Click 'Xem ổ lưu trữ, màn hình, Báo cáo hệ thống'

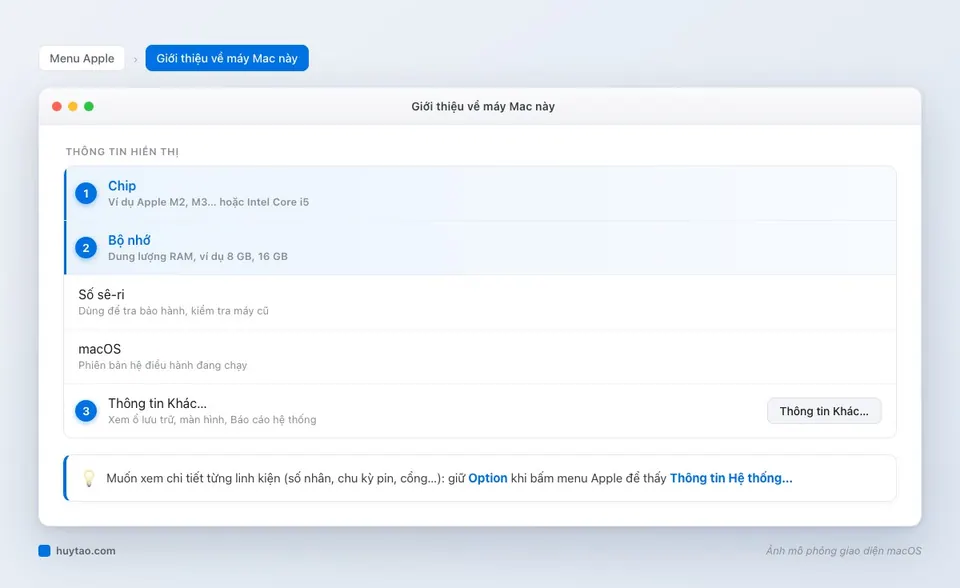[212, 420]
